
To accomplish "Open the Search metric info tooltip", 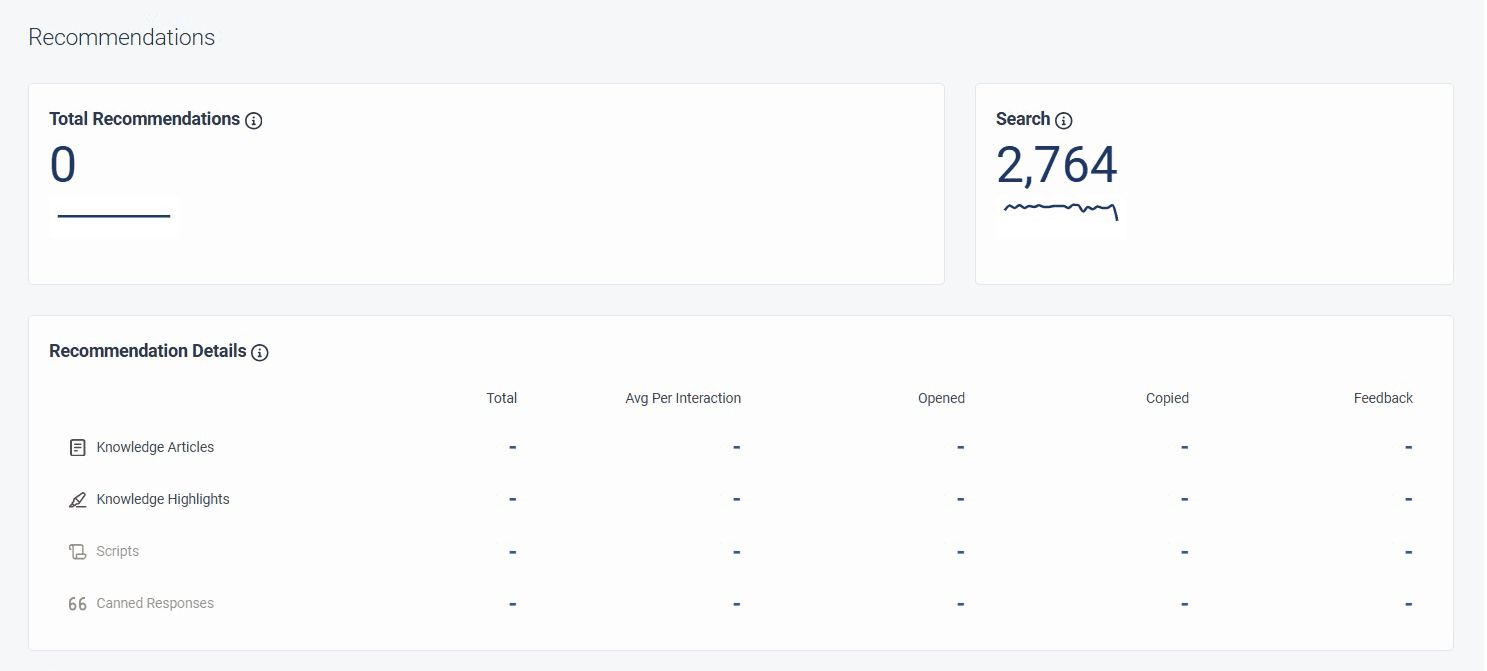I will (1064, 120).
